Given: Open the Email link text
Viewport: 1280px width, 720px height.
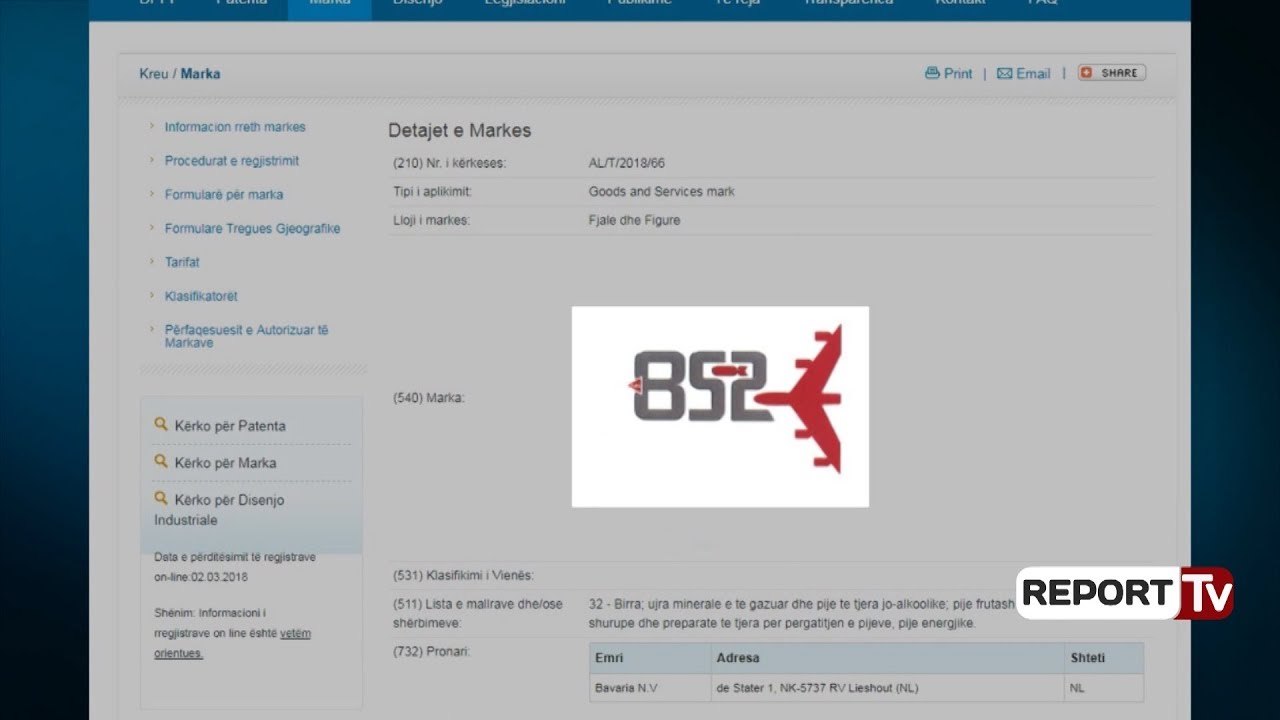Looking at the screenshot, I should pyautogui.click(x=1033, y=73).
